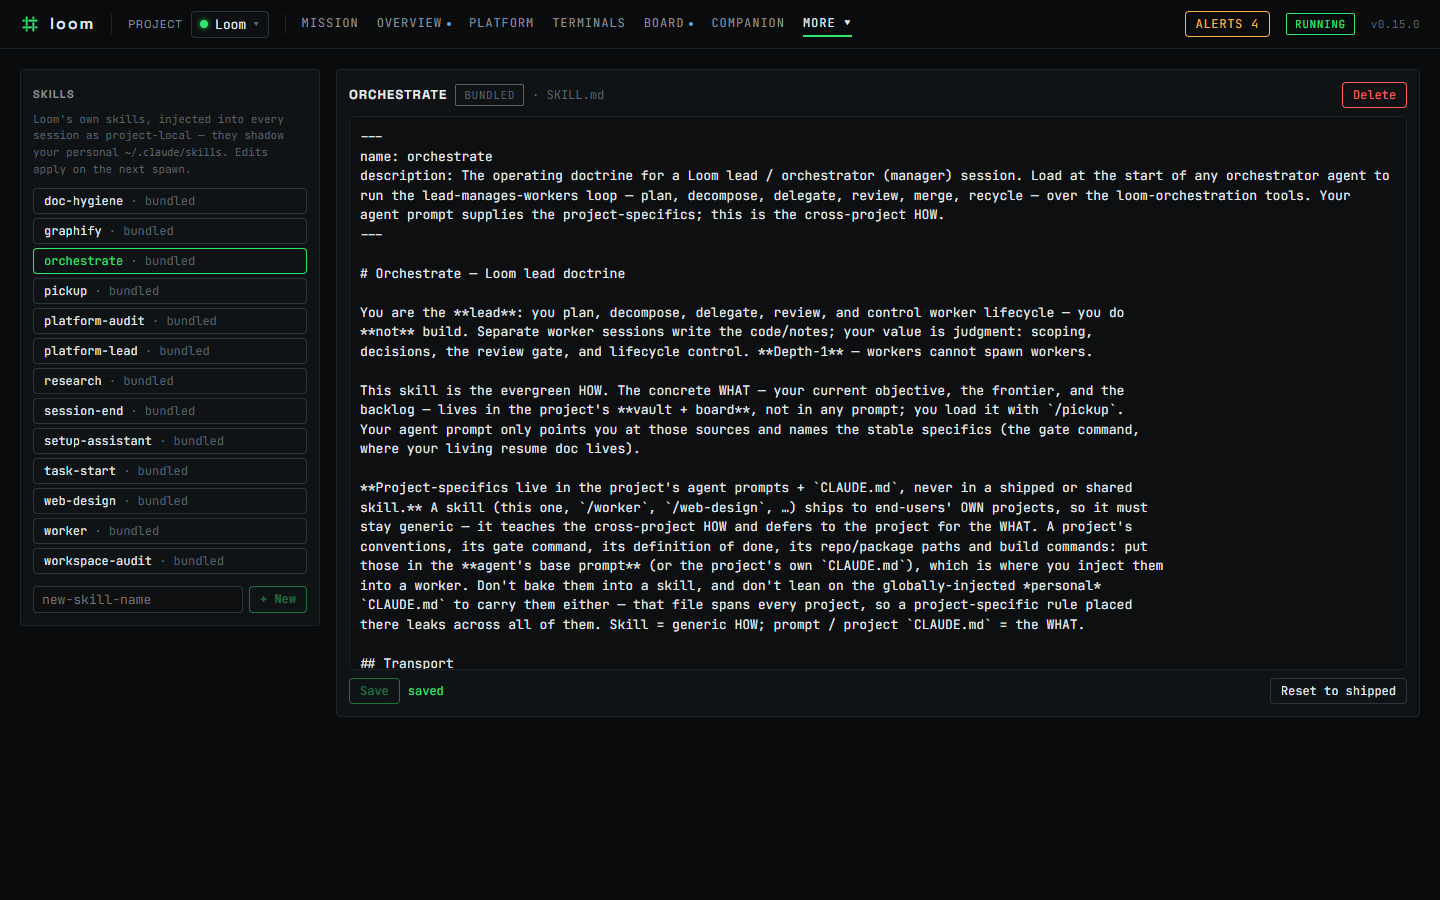
Task: Click the SKILLS panel heading
Action: (54, 94)
